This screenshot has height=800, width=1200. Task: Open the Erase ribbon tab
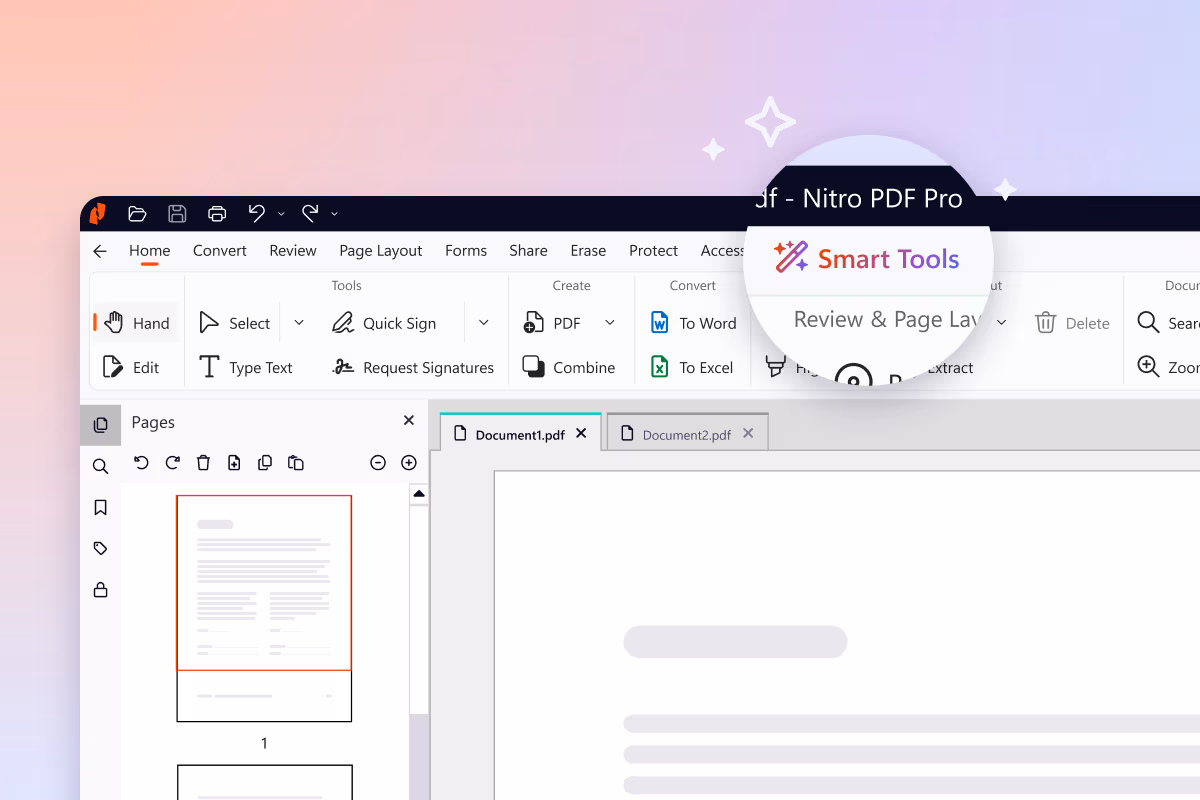coord(588,251)
